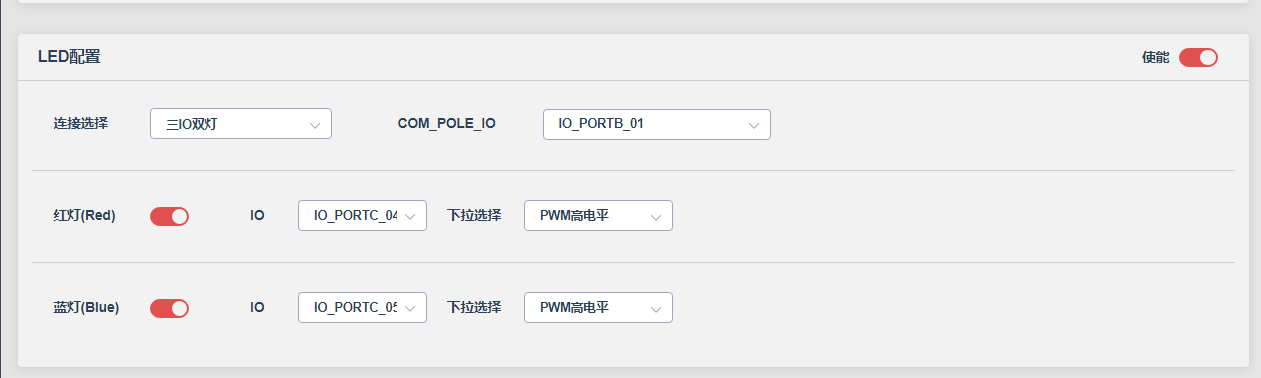
Task: Click chevron arrow in red light PWM高电平 box
Action: [656, 216]
